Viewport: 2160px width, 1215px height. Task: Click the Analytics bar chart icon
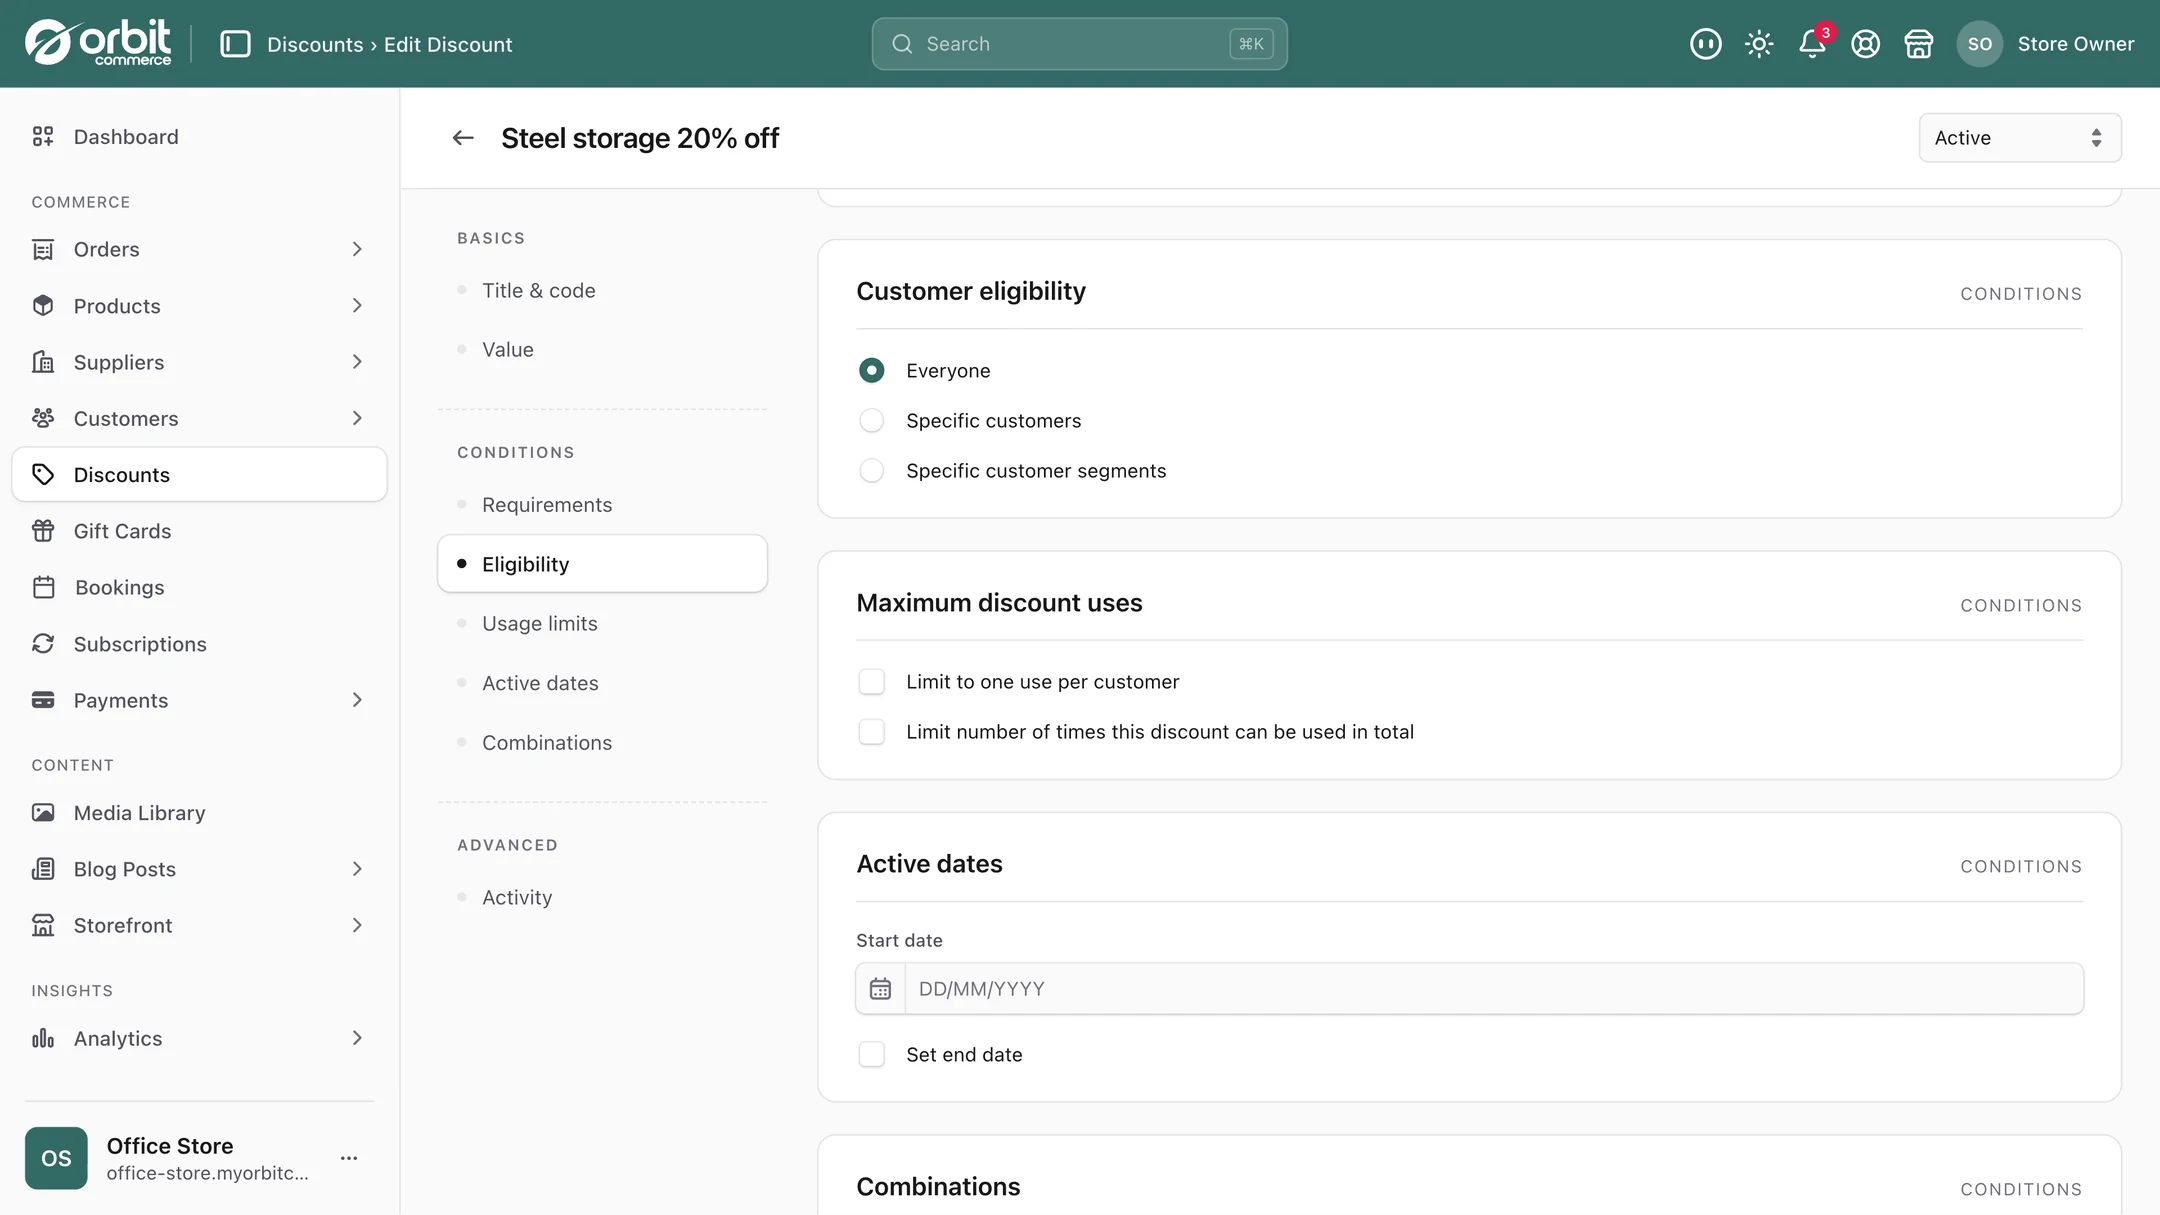(43, 1038)
